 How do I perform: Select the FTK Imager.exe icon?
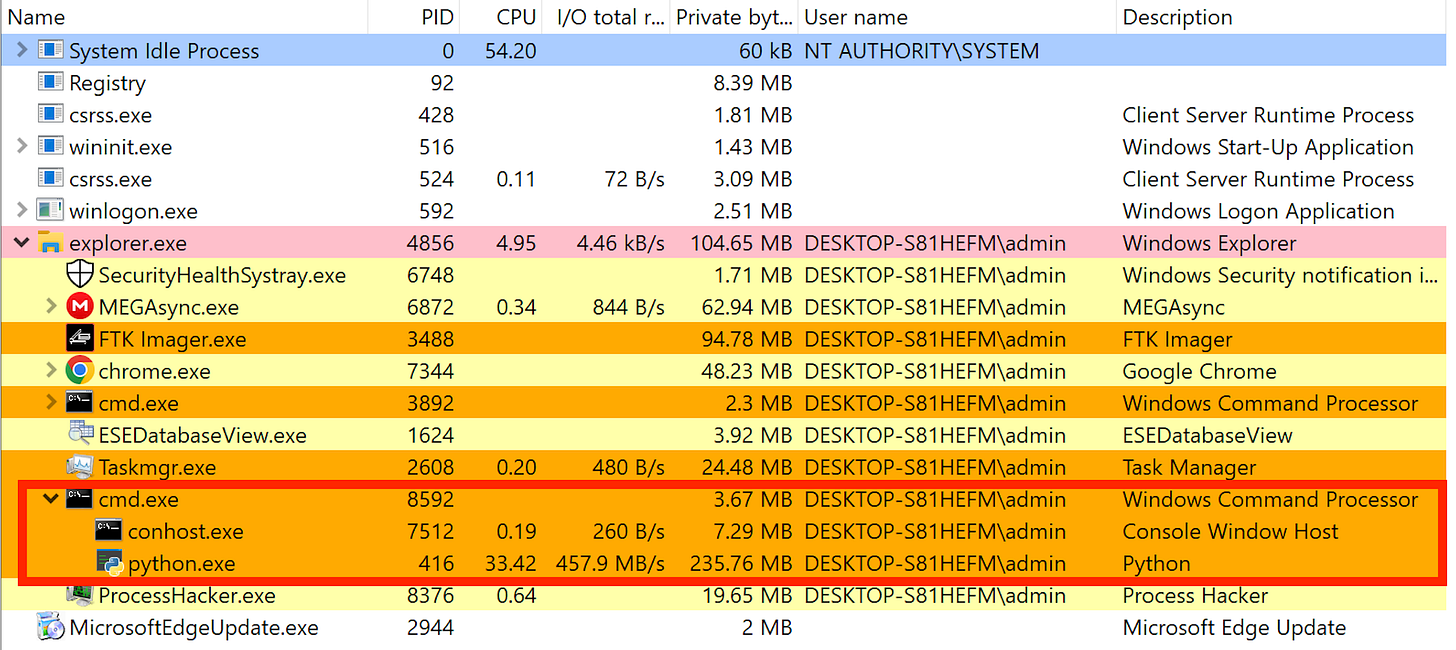click(80, 339)
